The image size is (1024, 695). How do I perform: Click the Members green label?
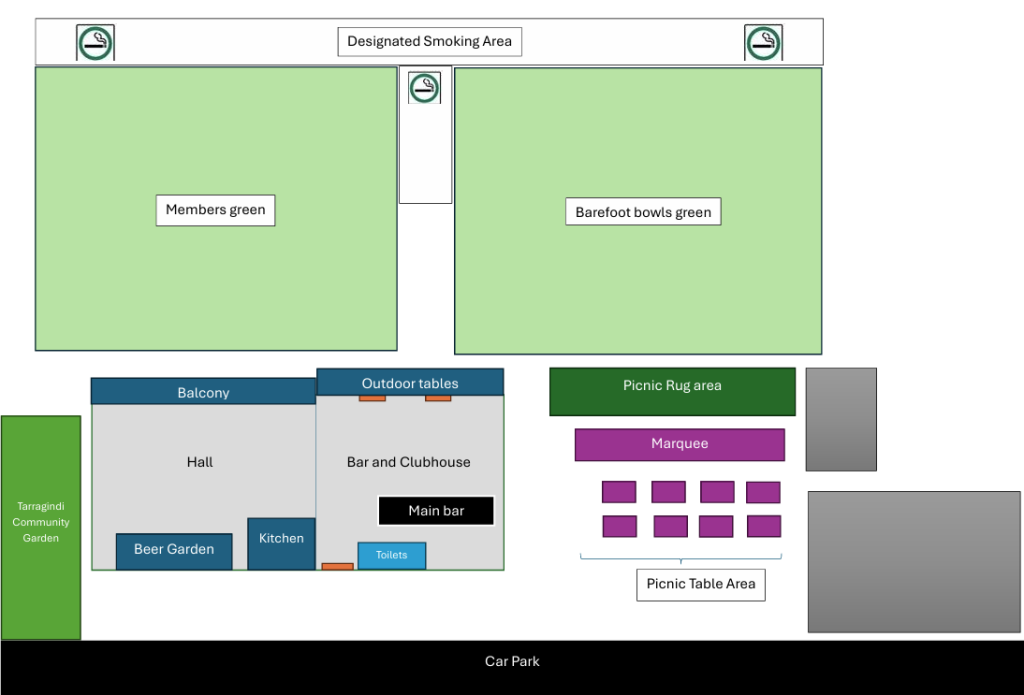coord(215,210)
